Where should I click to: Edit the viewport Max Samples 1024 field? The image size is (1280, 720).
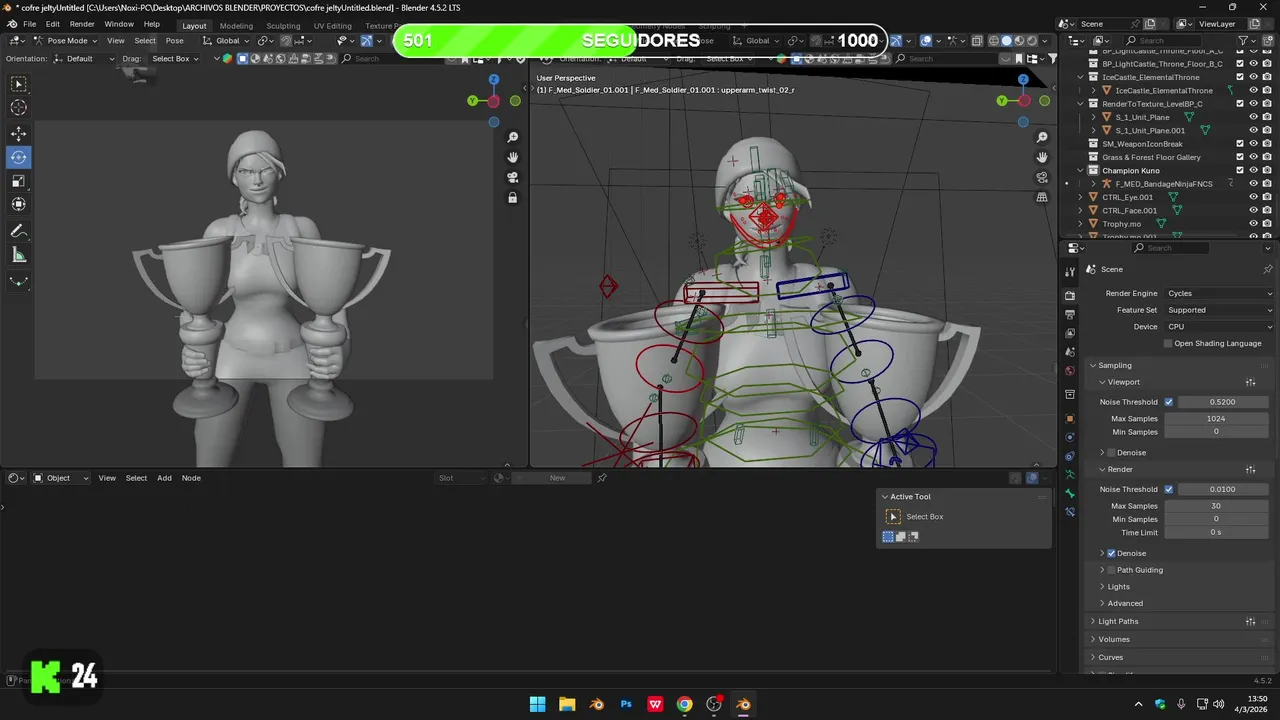[x=1216, y=419]
